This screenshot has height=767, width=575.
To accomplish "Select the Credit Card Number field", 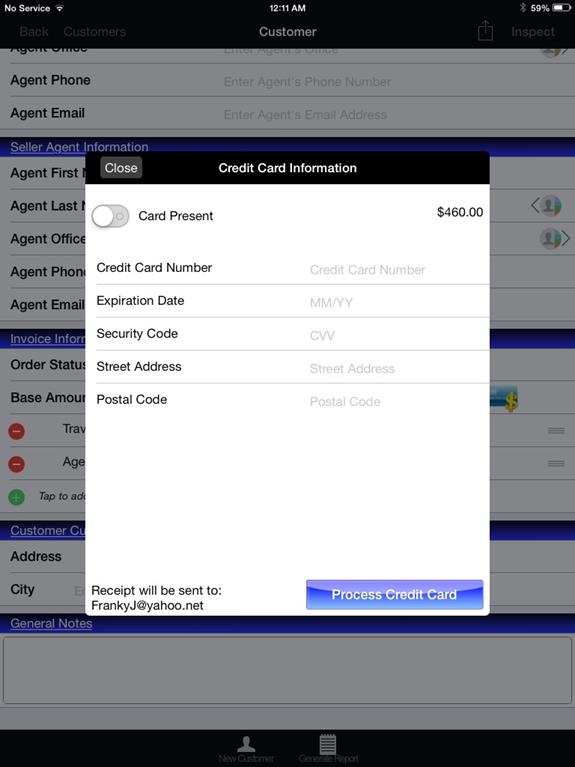I will click(x=292, y=268).
